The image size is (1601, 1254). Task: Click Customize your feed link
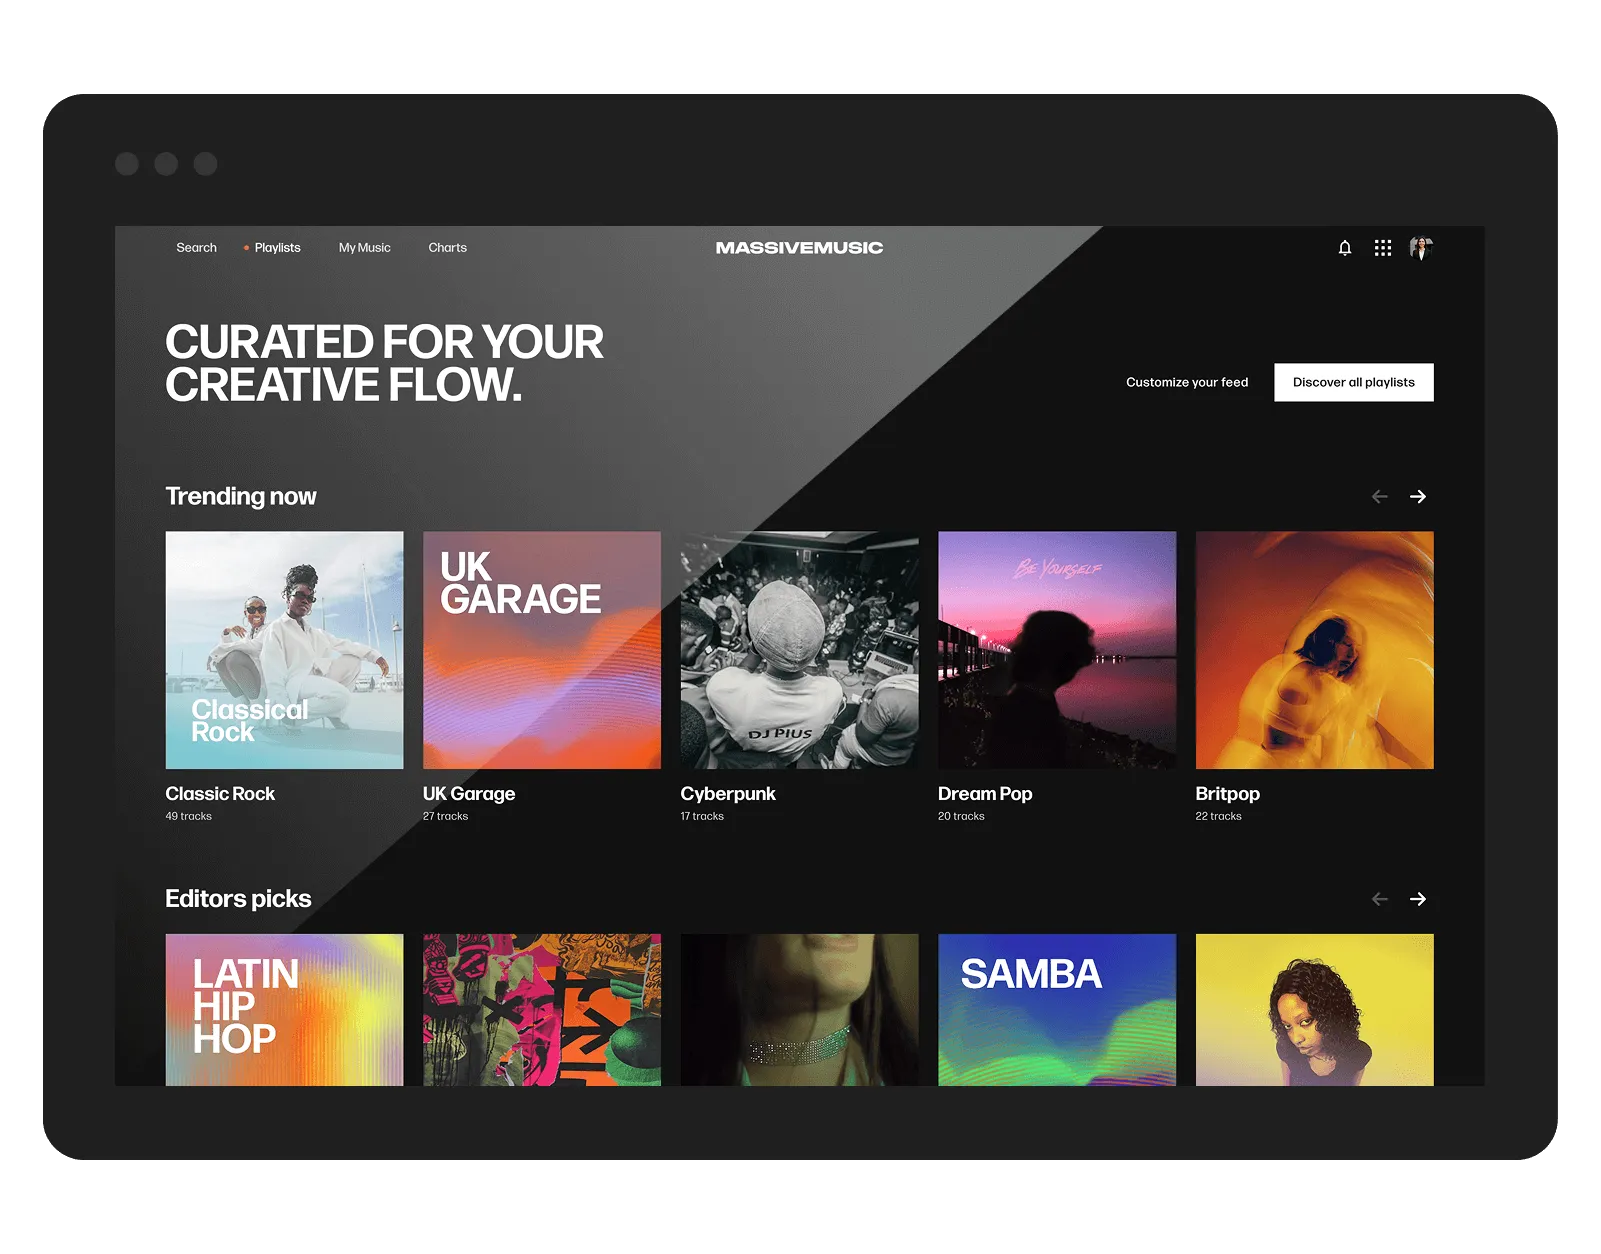(x=1187, y=382)
